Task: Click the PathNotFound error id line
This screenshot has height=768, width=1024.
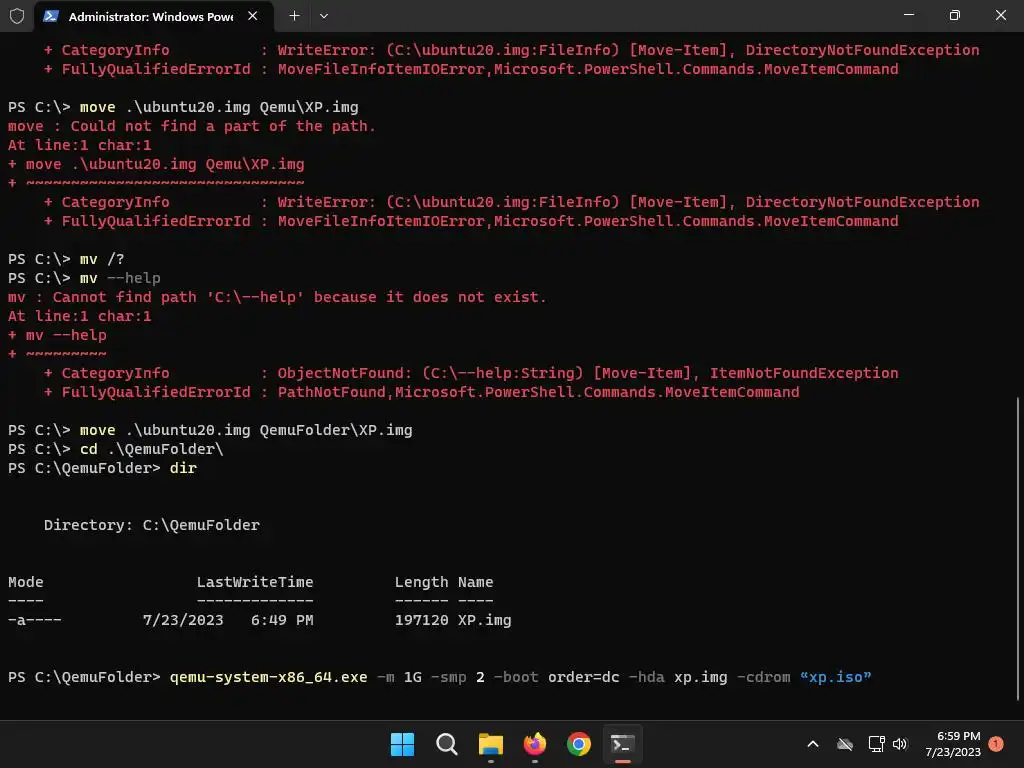Action: click(x=421, y=392)
